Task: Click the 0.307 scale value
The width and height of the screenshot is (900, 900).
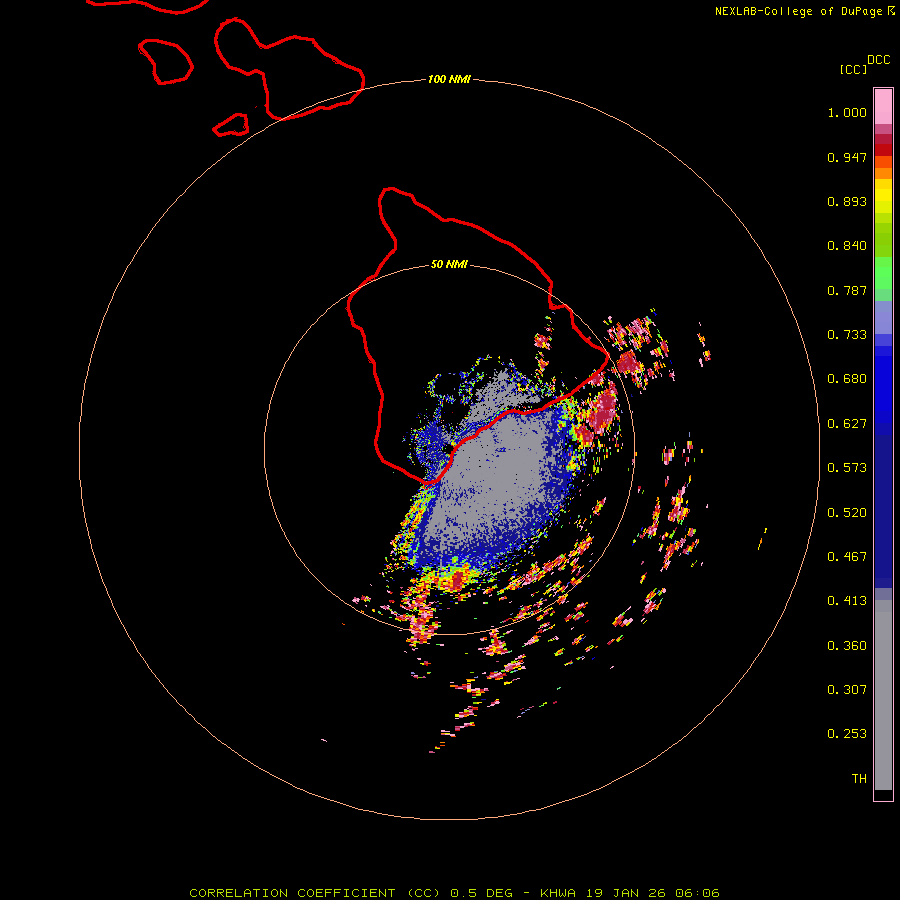Action: tap(847, 690)
